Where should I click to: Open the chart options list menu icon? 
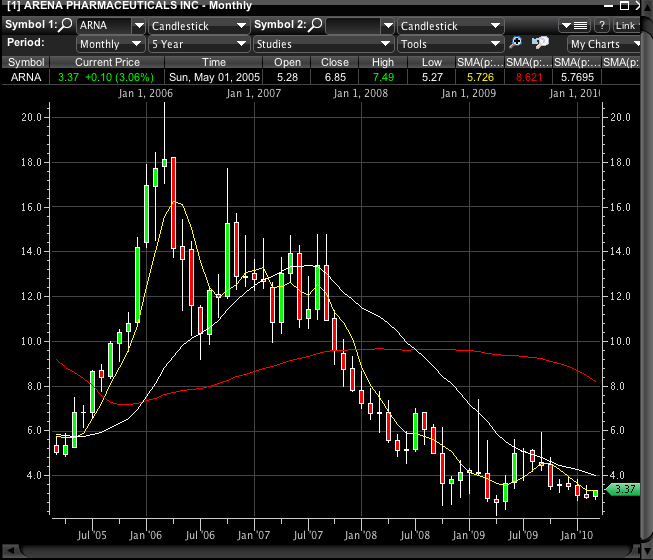point(574,25)
